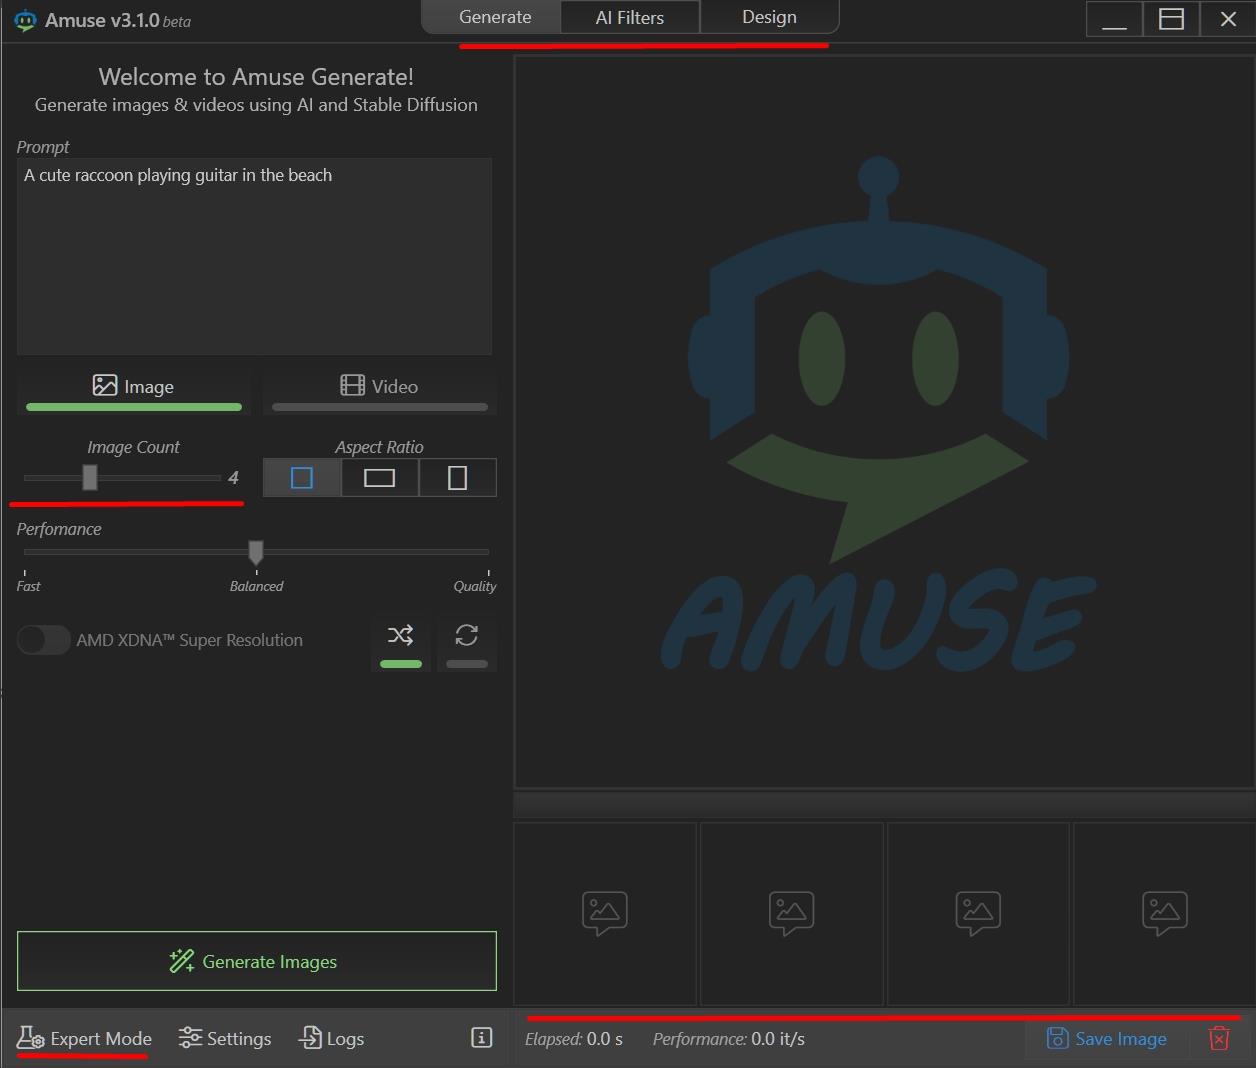
Task: Select the square aspect ratio
Action: point(302,478)
